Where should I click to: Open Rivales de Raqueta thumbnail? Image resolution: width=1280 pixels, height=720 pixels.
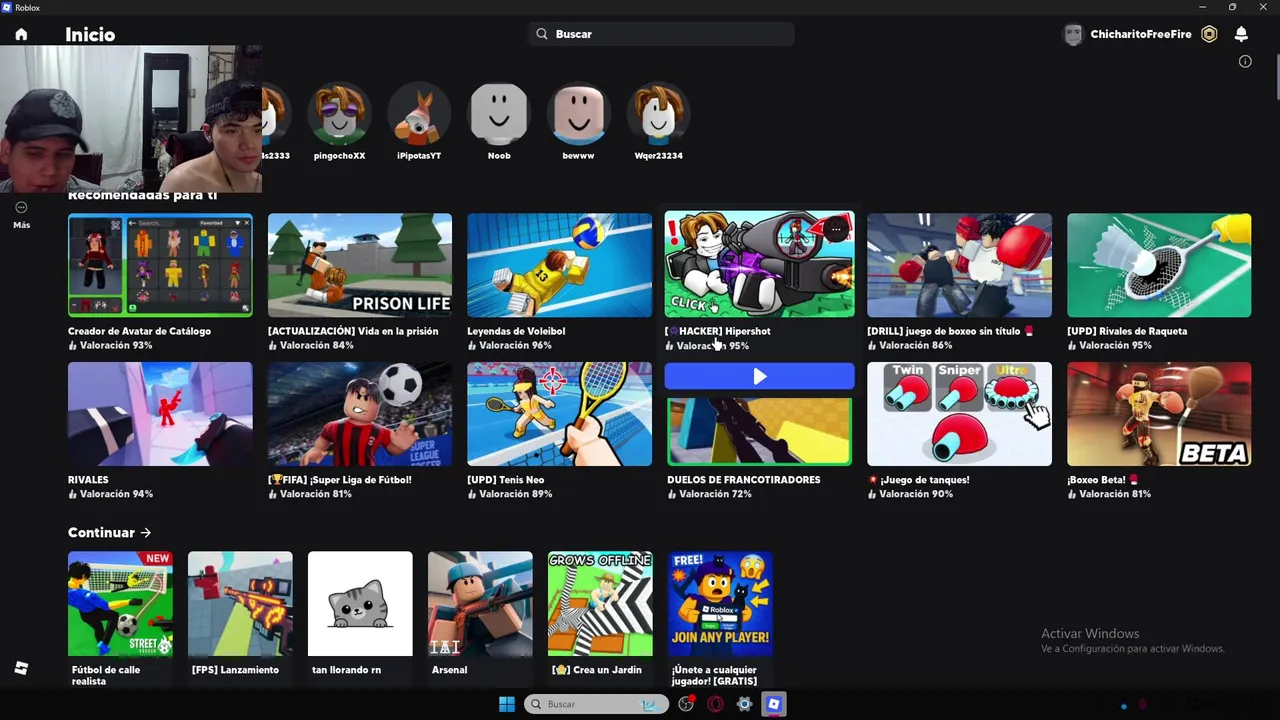(x=1159, y=265)
